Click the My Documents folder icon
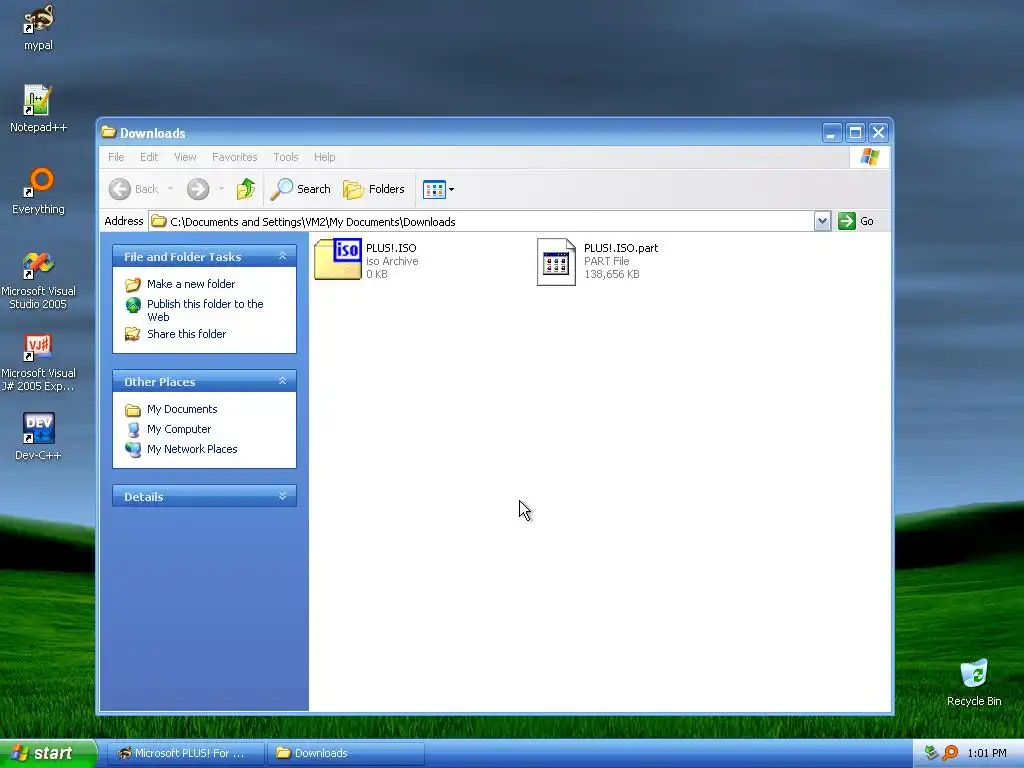The height and width of the screenshot is (768, 1024). (x=133, y=410)
